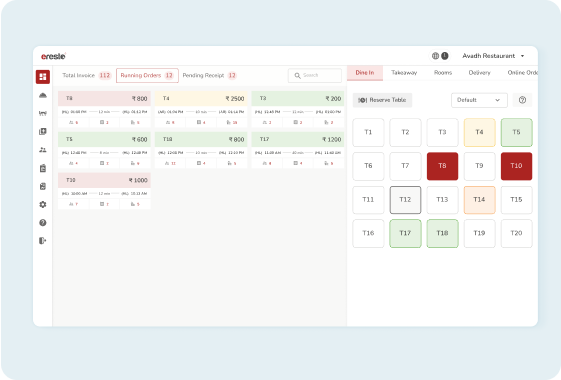Open the clipboard reports icon in sidebar
561x380 pixels.
coord(43,168)
